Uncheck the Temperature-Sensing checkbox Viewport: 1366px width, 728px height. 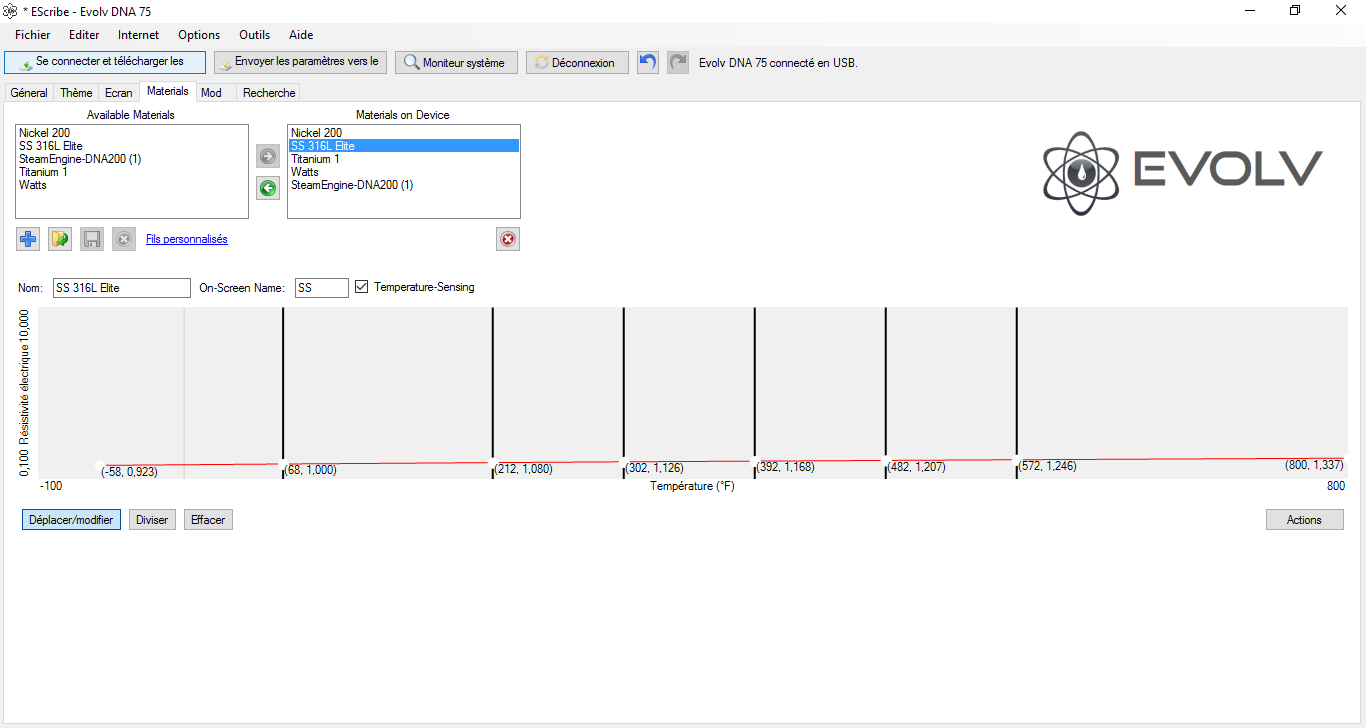[362, 287]
